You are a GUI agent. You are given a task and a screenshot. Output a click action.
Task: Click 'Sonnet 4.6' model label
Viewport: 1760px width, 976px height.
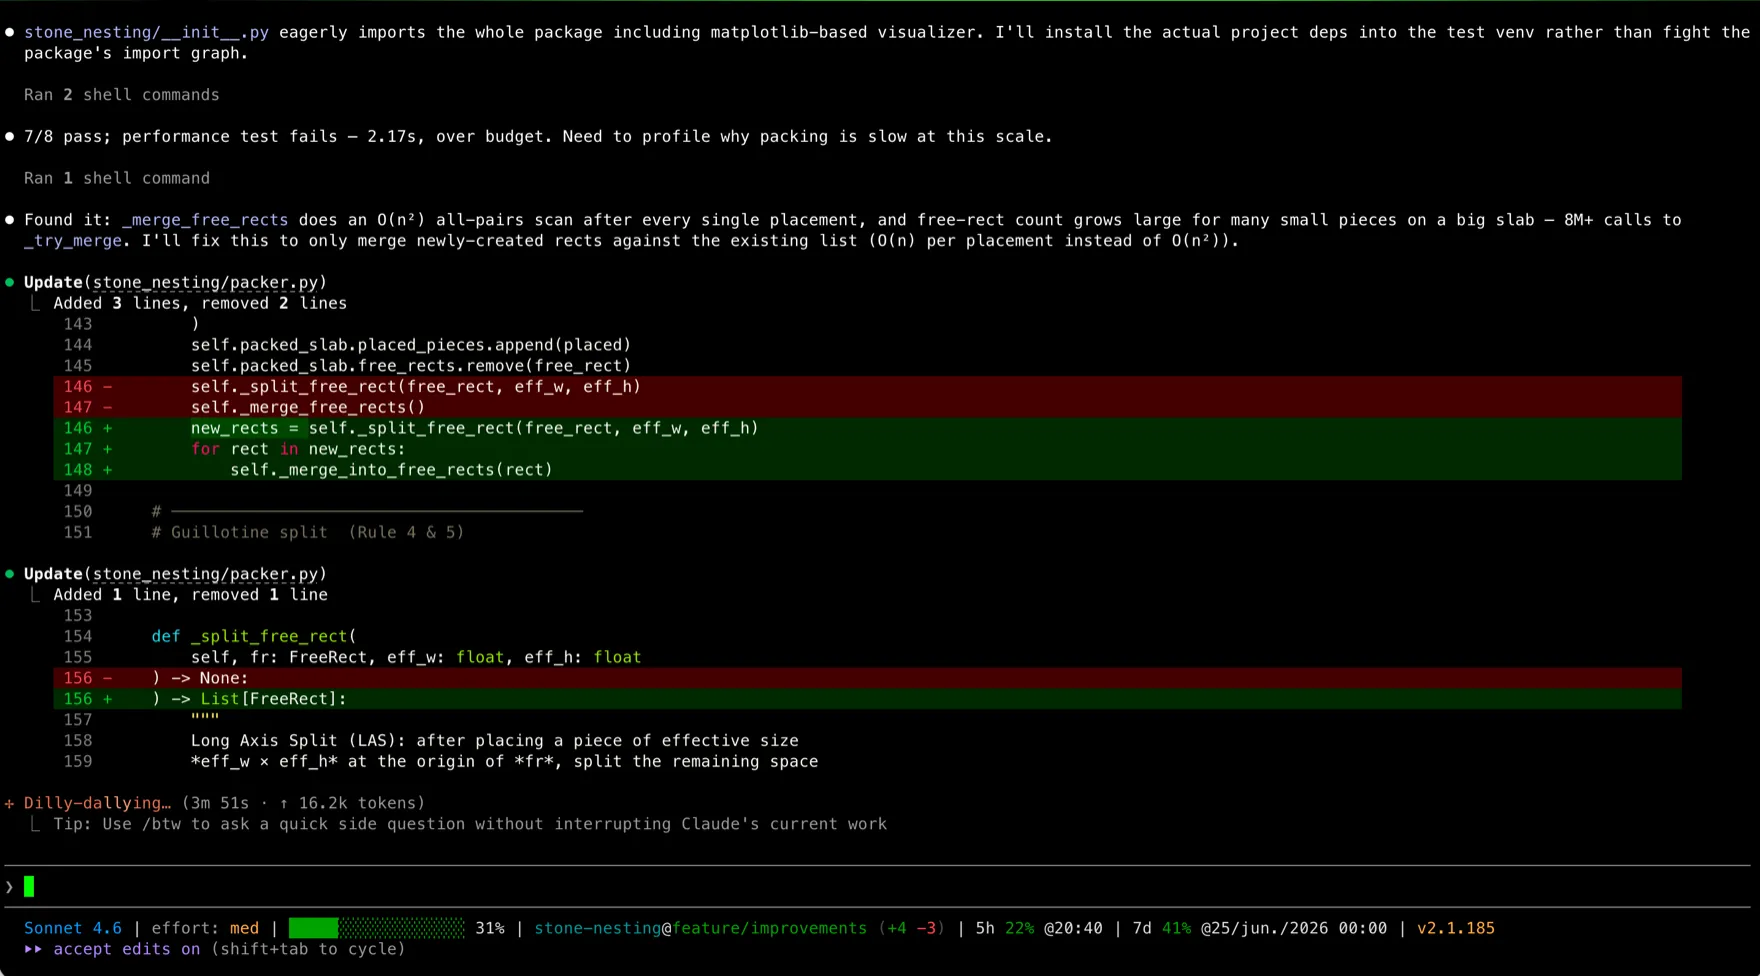point(73,928)
